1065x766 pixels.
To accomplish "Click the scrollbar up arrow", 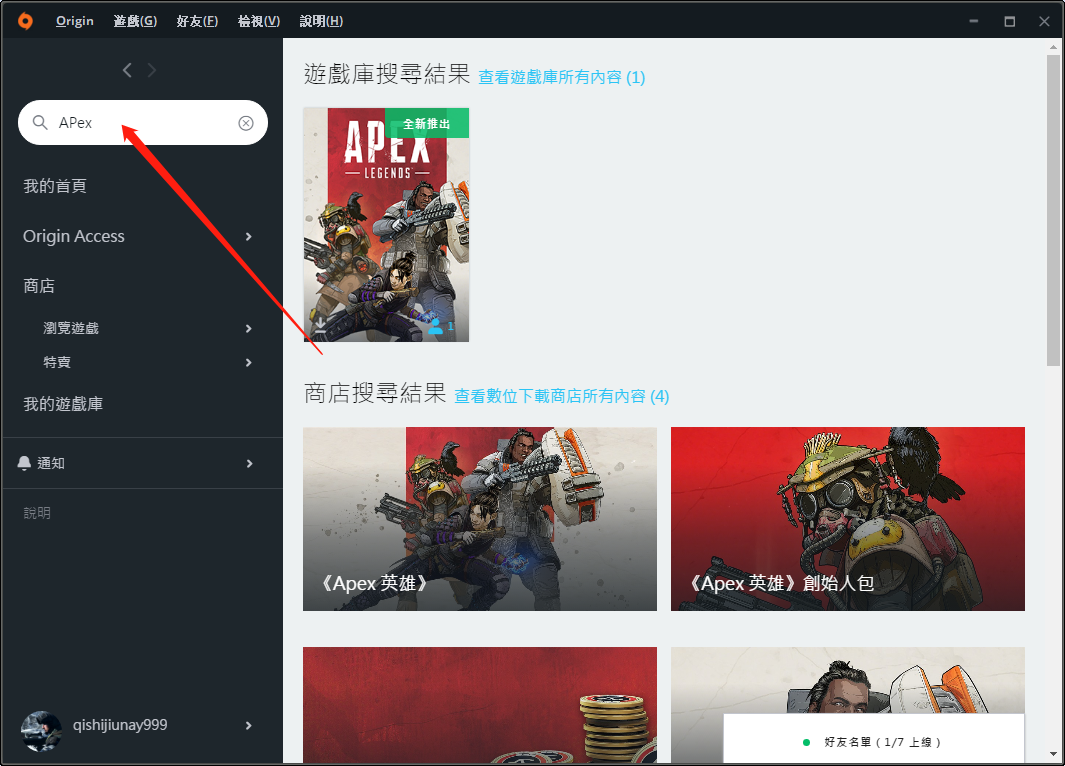I will tap(1053, 47).
